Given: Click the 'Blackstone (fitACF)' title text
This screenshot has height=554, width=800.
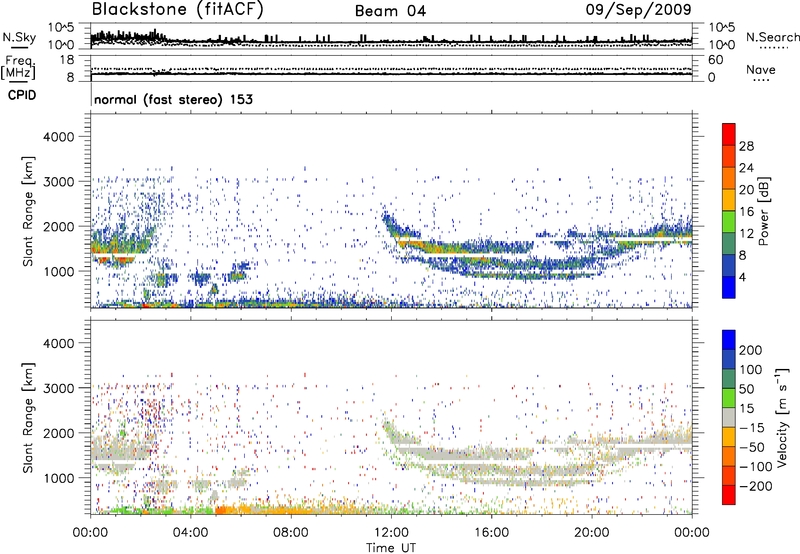Looking at the screenshot, I should coord(177,9).
